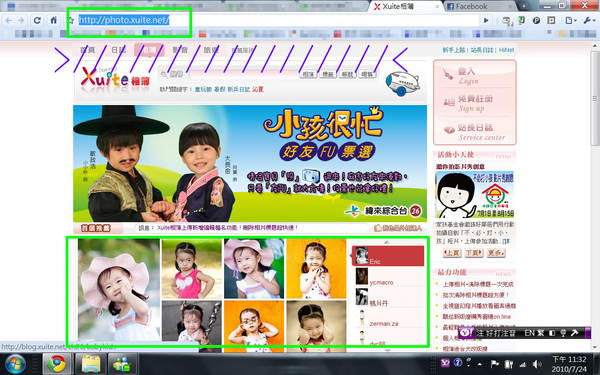Click the hot keyword 新兵日記

click(x=239, y=90)
